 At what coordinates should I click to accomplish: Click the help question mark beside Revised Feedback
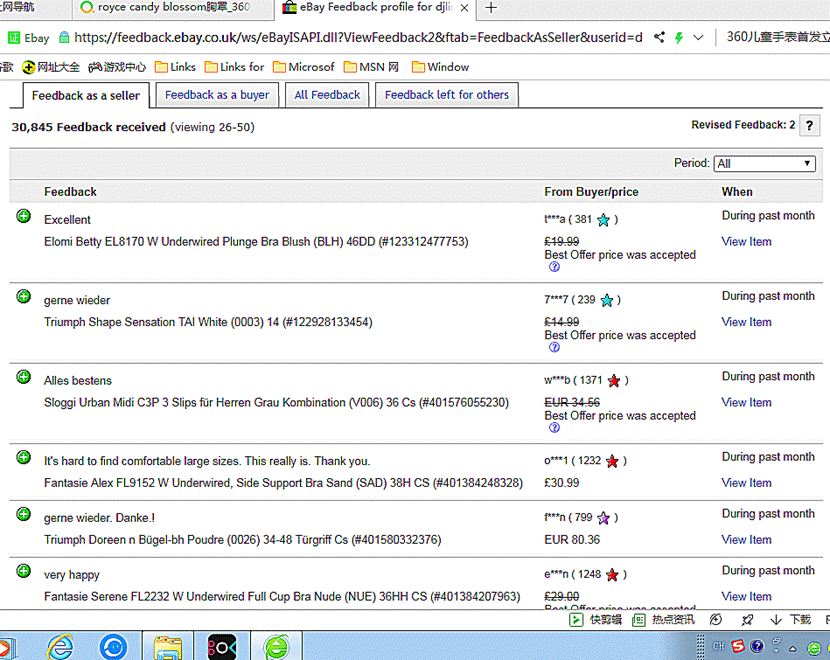[810, 126]
